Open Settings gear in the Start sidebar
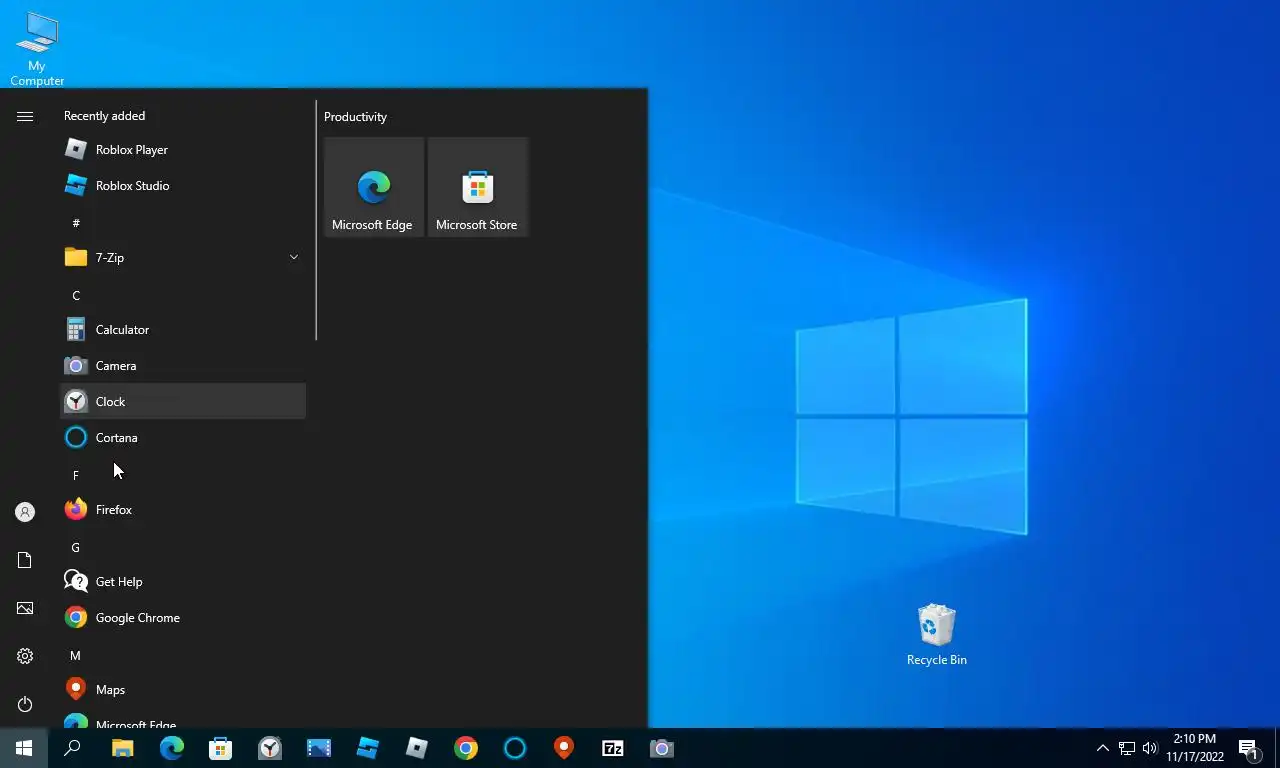This screenshot has width=1280, height=768. pos(25,656)
